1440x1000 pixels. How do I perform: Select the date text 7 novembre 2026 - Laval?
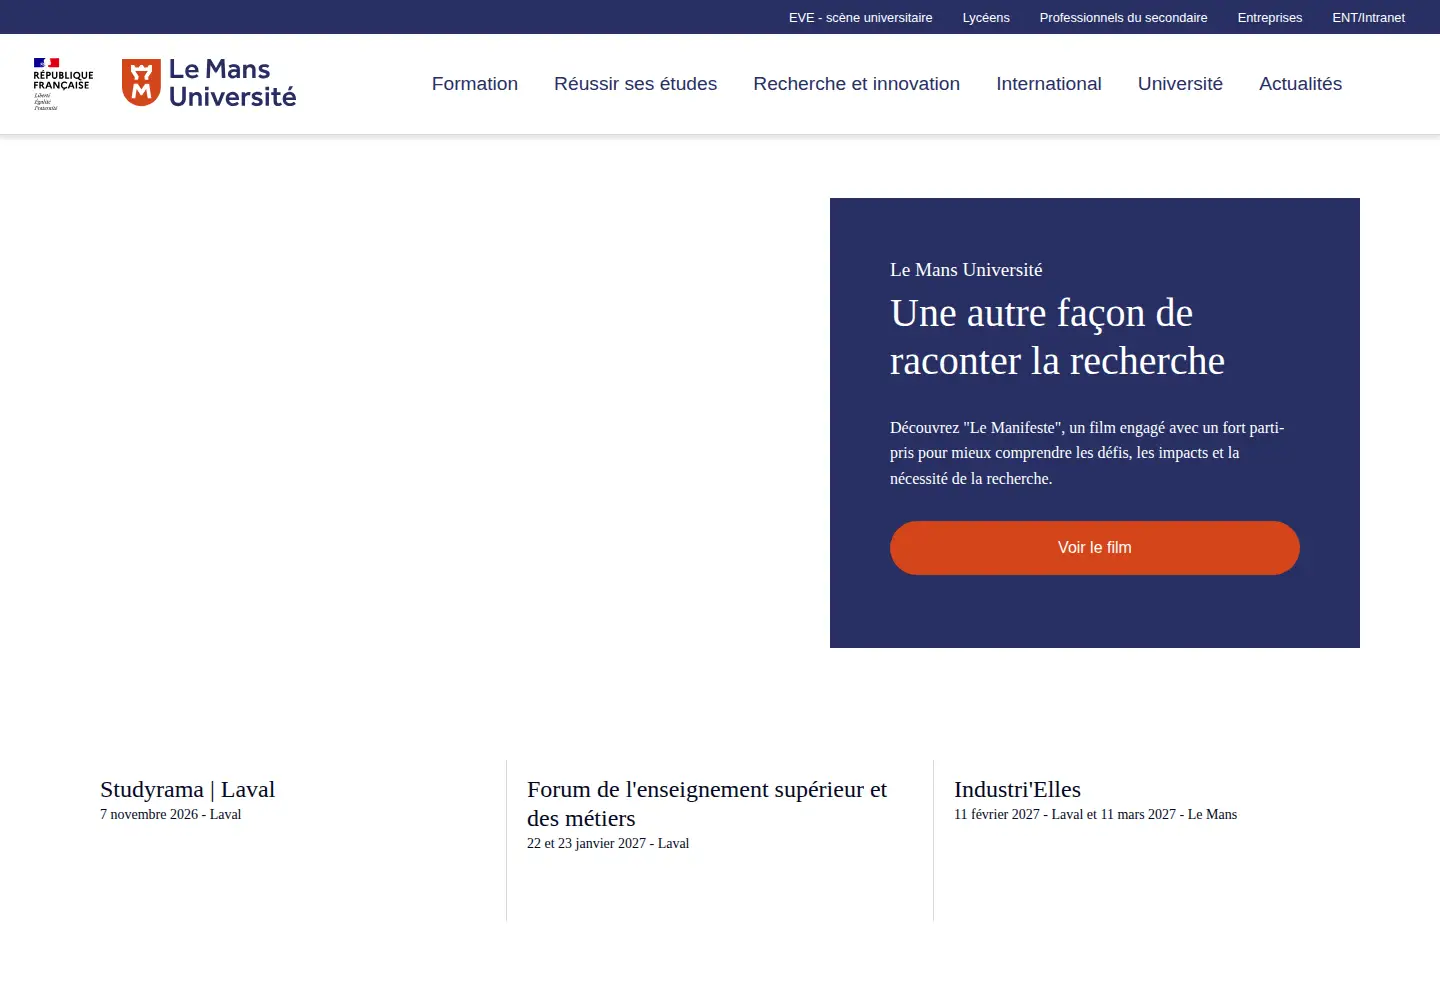tap(171, 814)
